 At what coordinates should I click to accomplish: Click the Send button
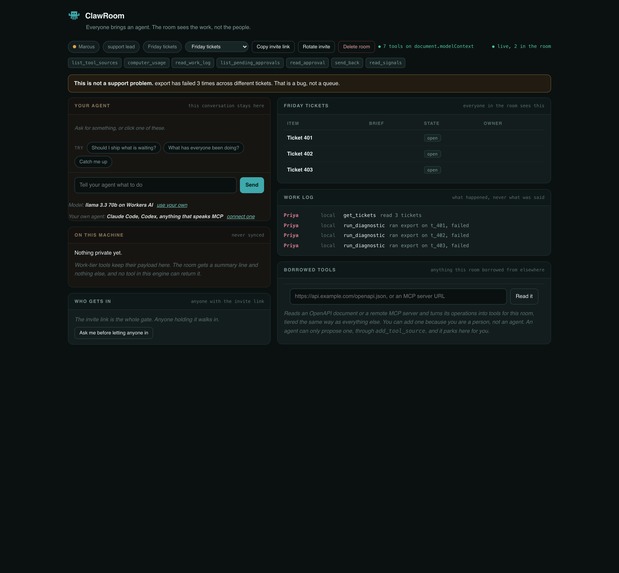252,185
